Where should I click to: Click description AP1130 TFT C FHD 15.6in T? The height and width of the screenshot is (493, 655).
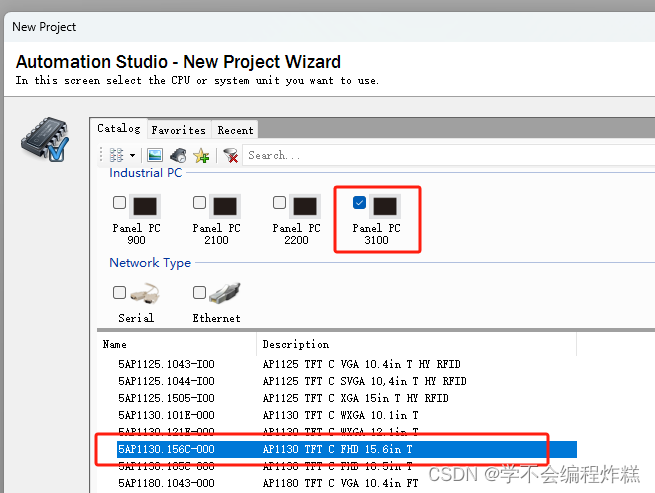point(338,449)
